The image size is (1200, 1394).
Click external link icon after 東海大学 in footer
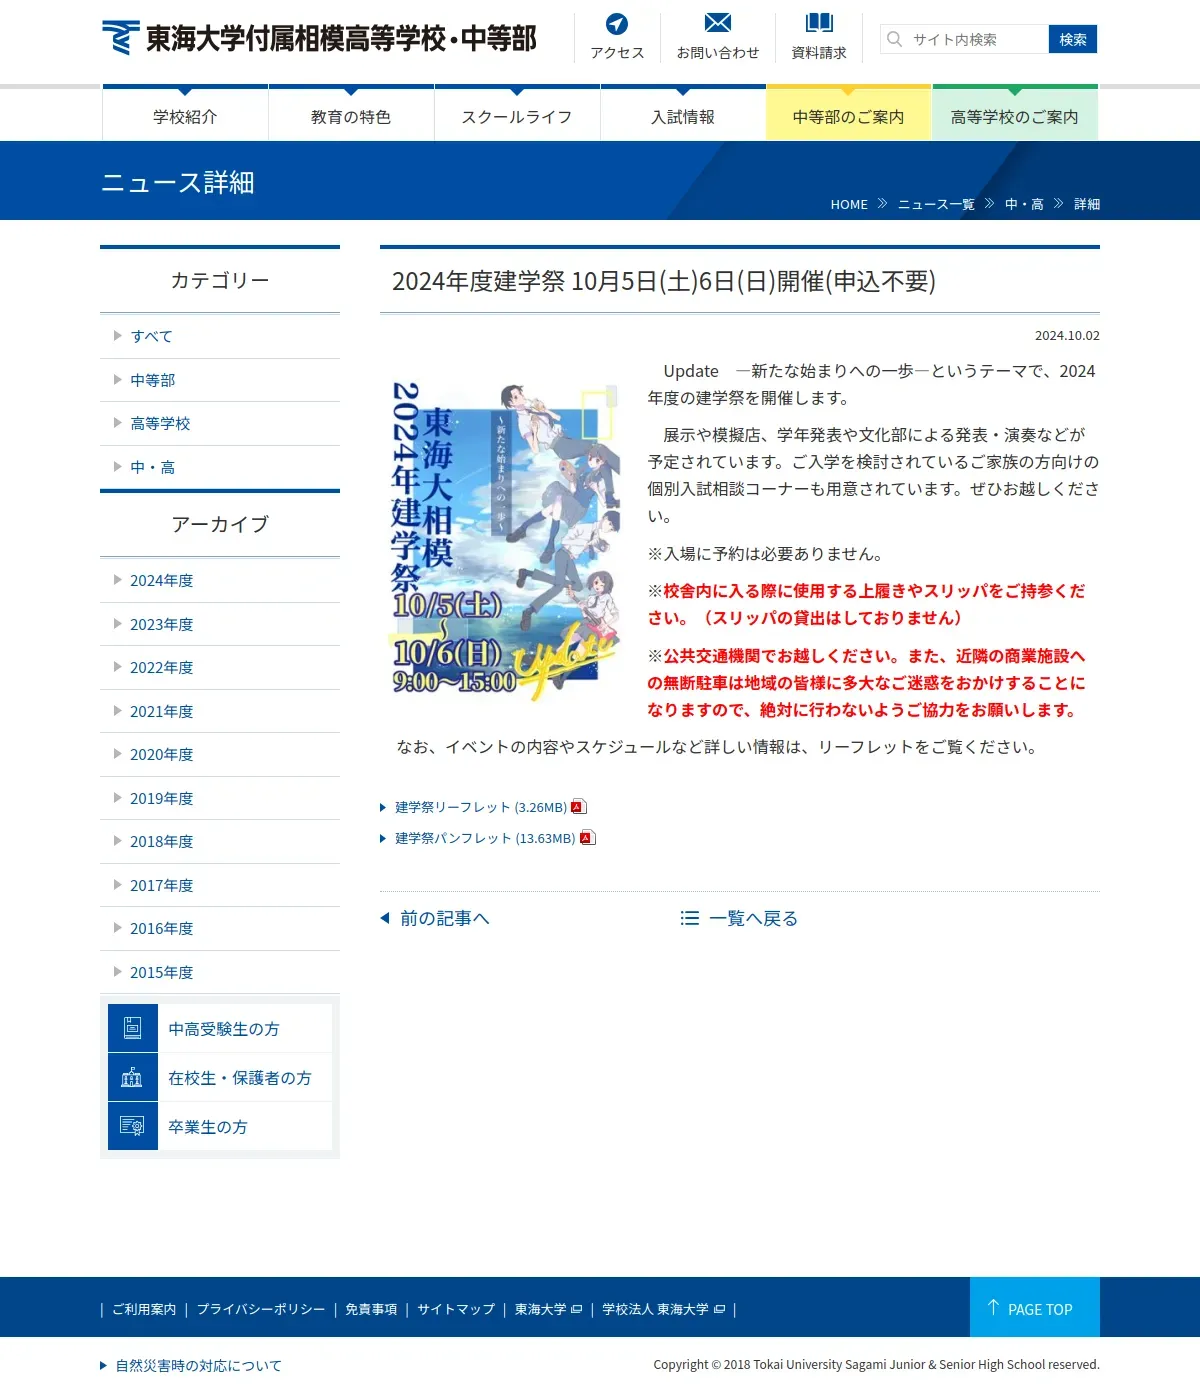576,1309
